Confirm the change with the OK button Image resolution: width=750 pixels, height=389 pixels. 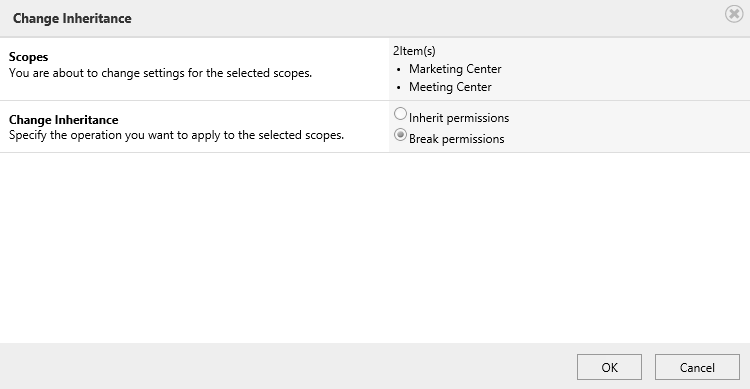click(x=609, y=367)
